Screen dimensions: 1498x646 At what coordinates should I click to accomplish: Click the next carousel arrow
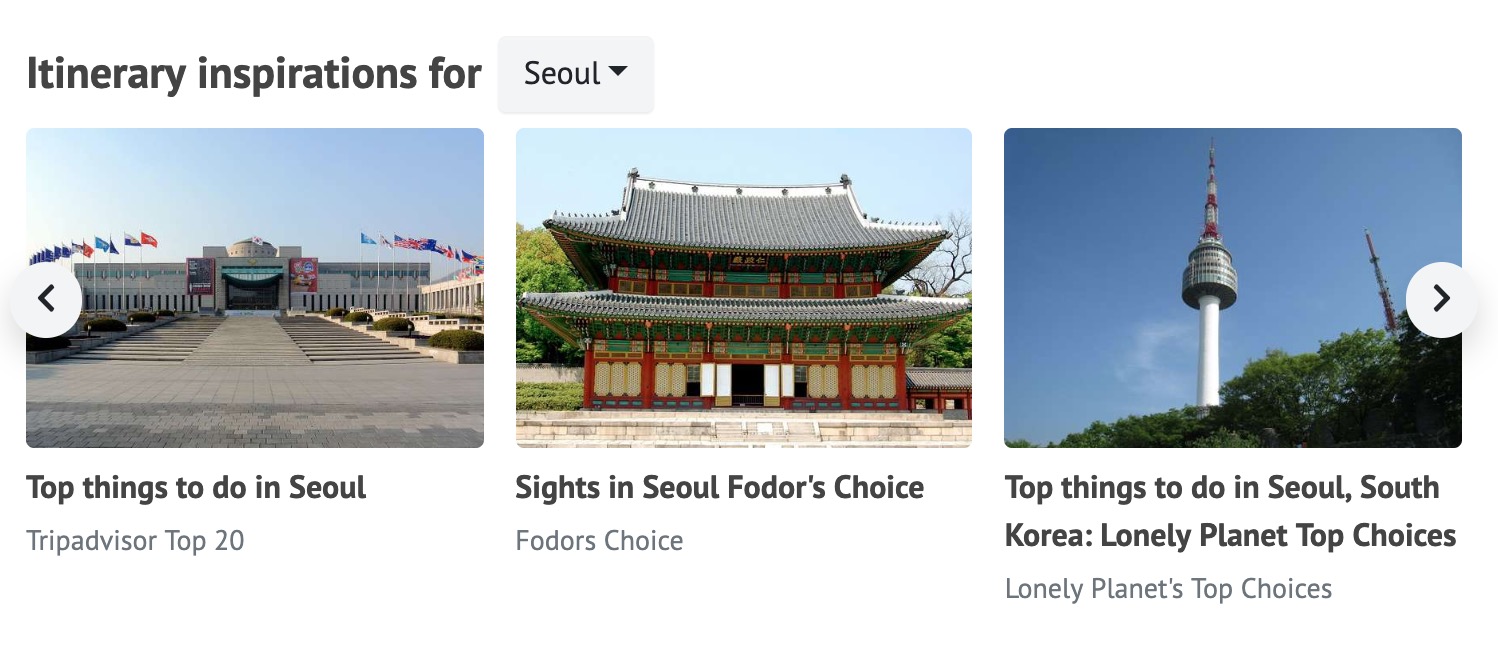point(1440,298)
